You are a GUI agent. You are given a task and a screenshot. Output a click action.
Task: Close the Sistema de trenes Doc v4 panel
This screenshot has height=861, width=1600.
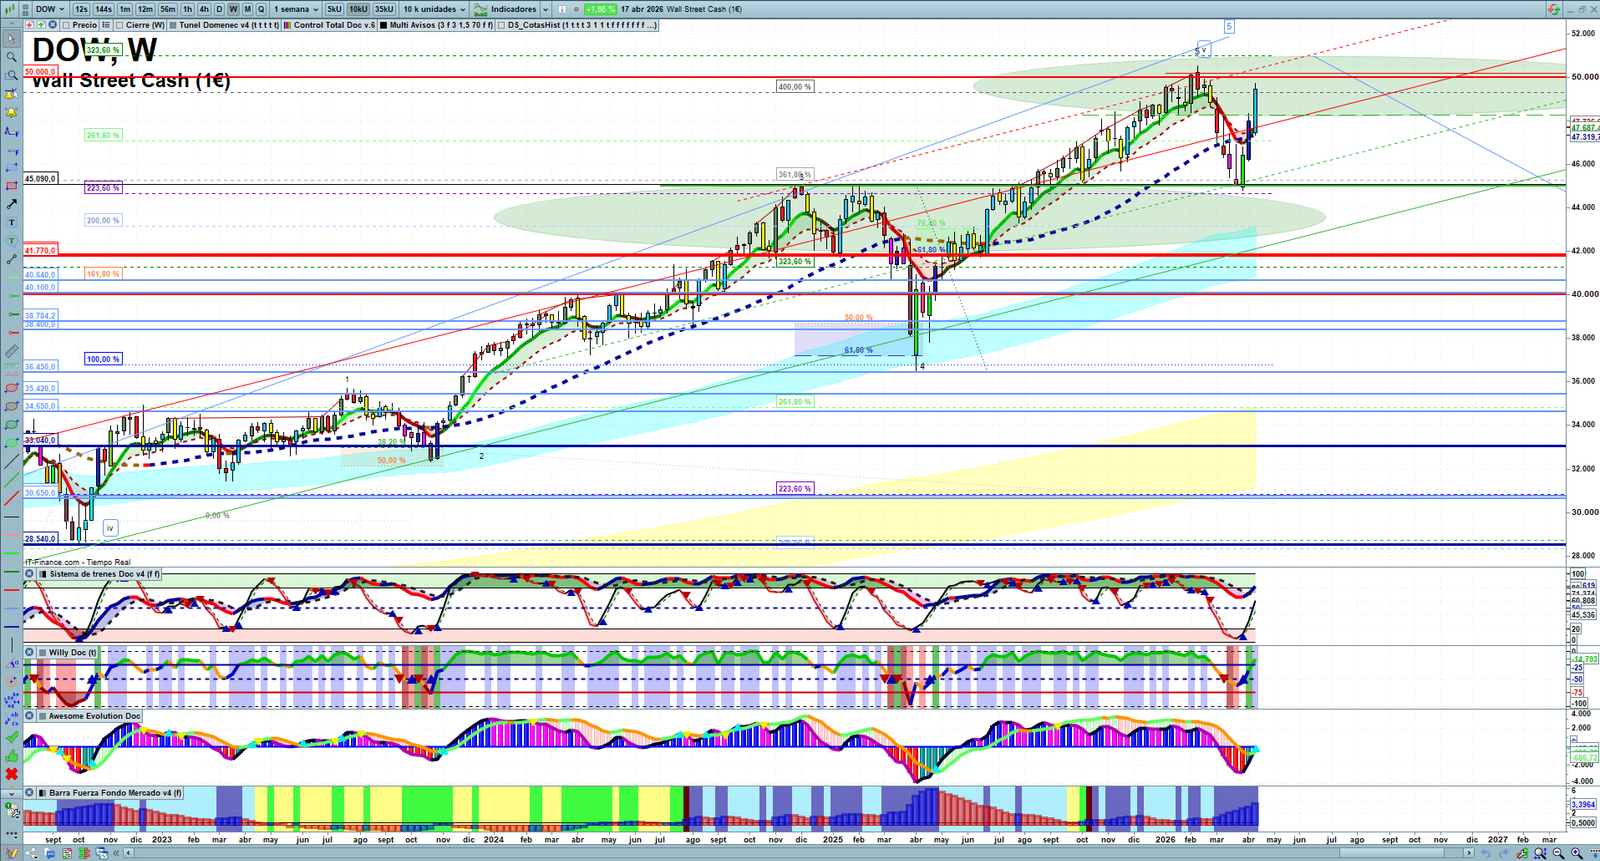[x=30, y=574]
